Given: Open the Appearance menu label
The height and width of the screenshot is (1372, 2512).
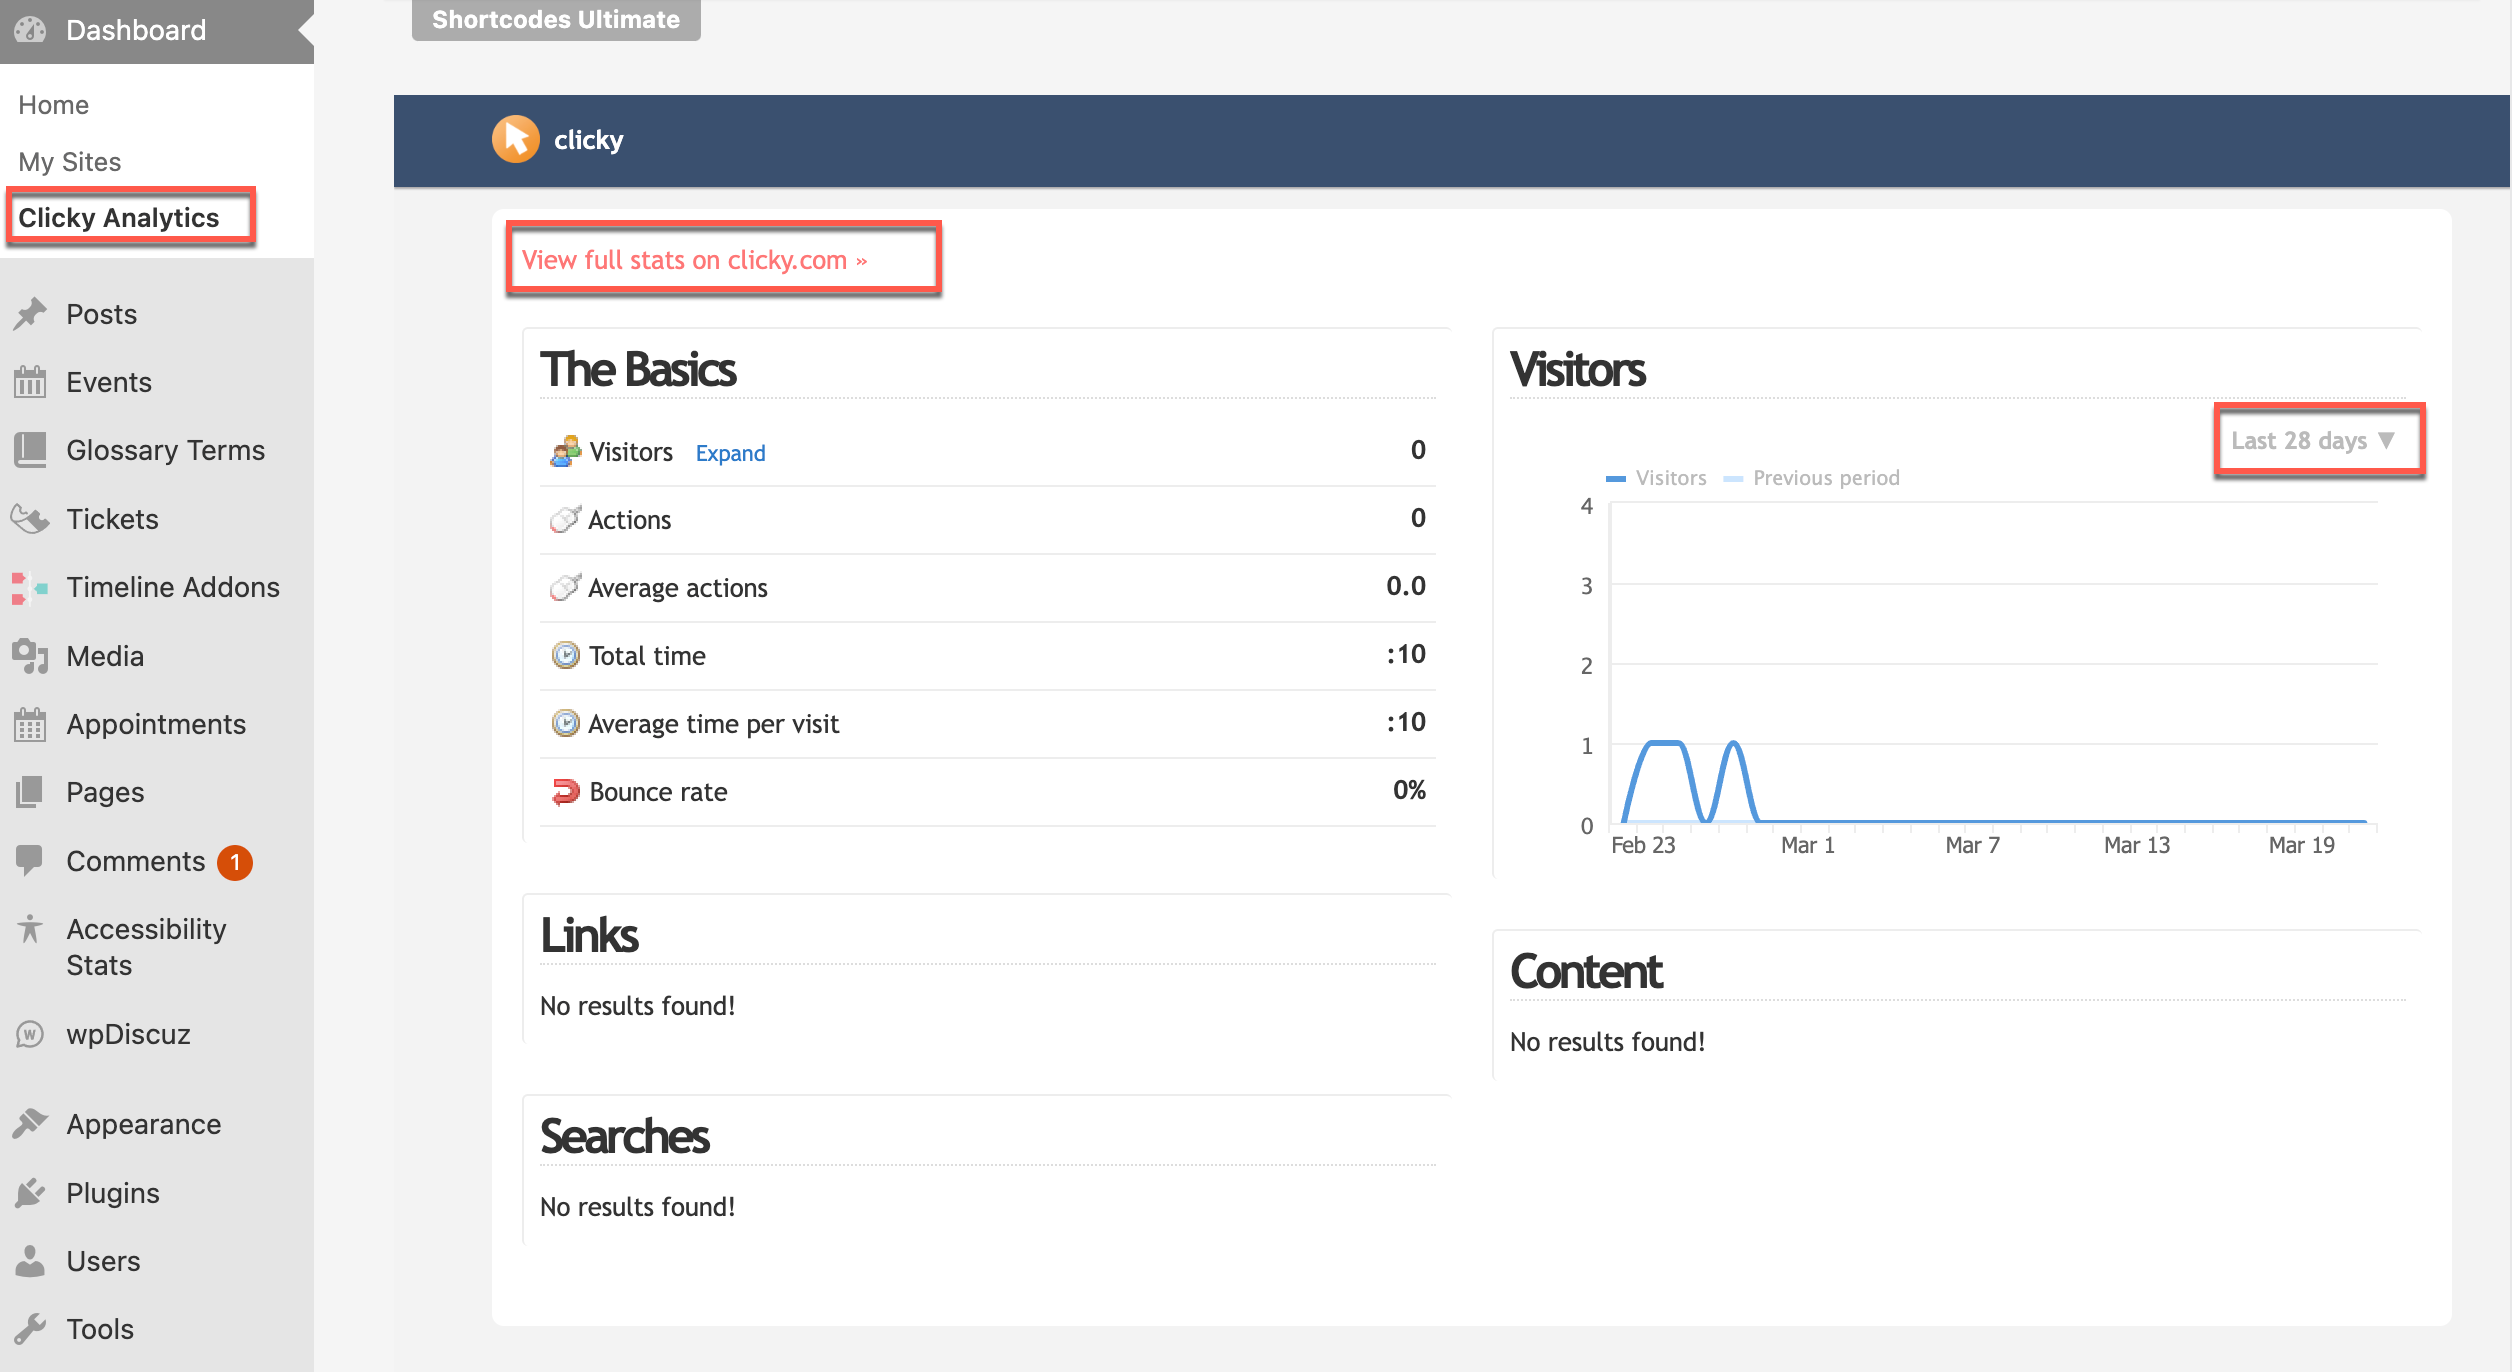Looking at the screenshot, I should [144, 1124].
